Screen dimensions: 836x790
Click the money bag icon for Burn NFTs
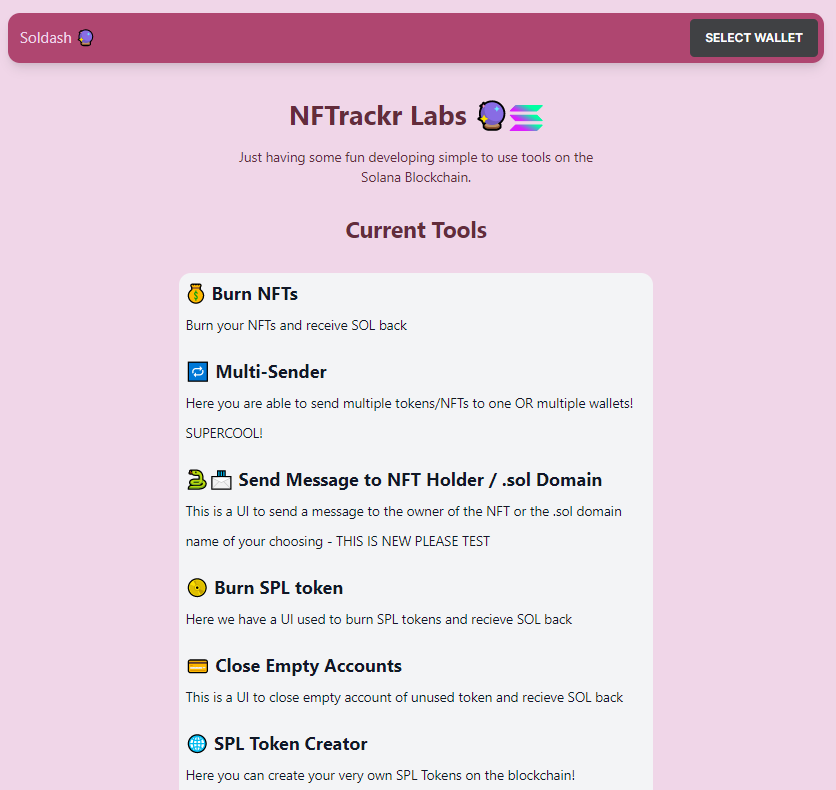(x=196, y=294)
